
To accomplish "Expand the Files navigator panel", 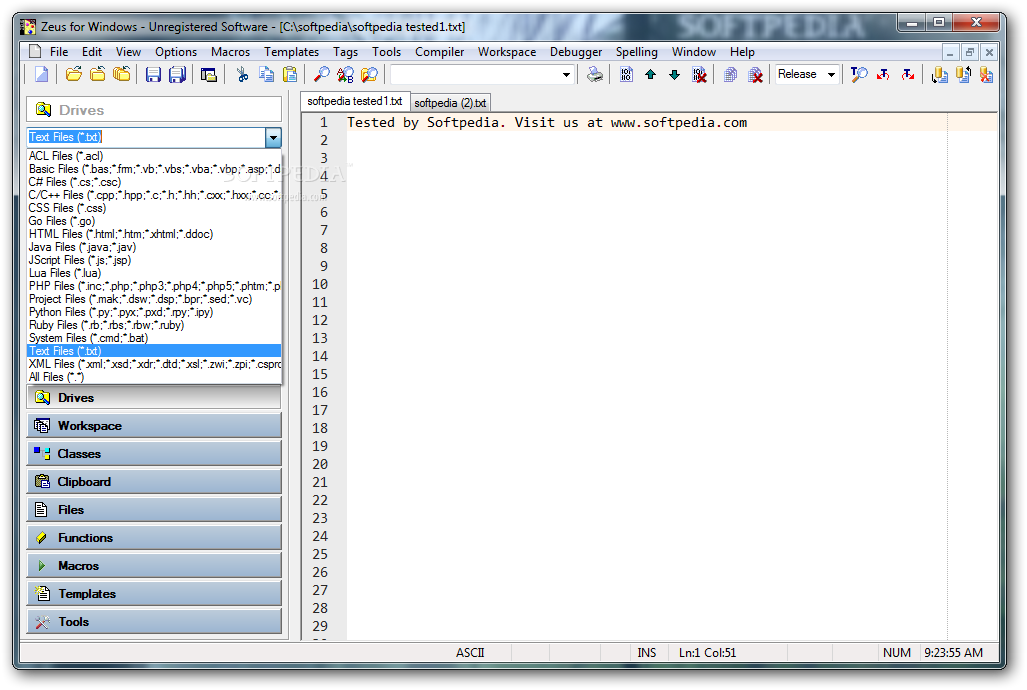I will [x=154, y=509].
